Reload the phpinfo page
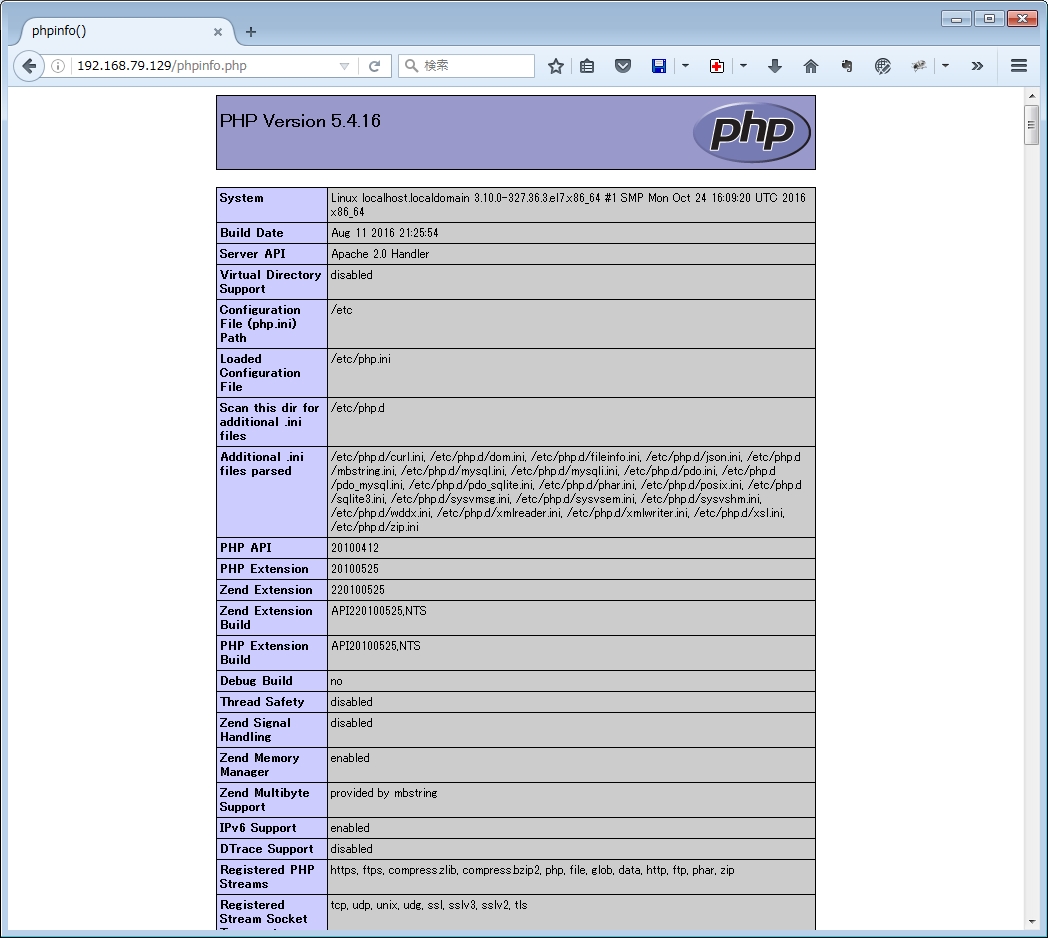 374,66
